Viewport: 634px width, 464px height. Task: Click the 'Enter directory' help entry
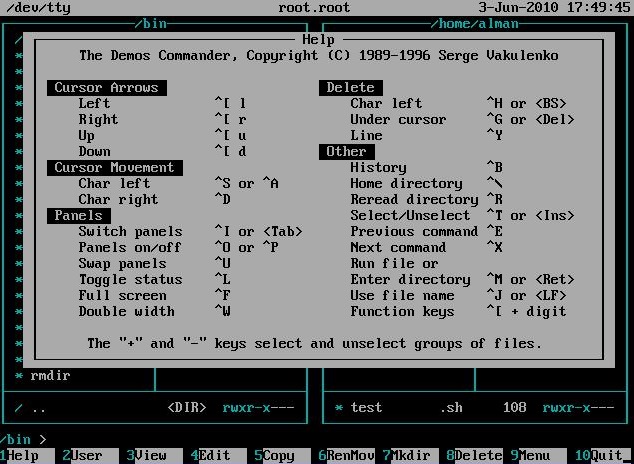pos(410,280)
